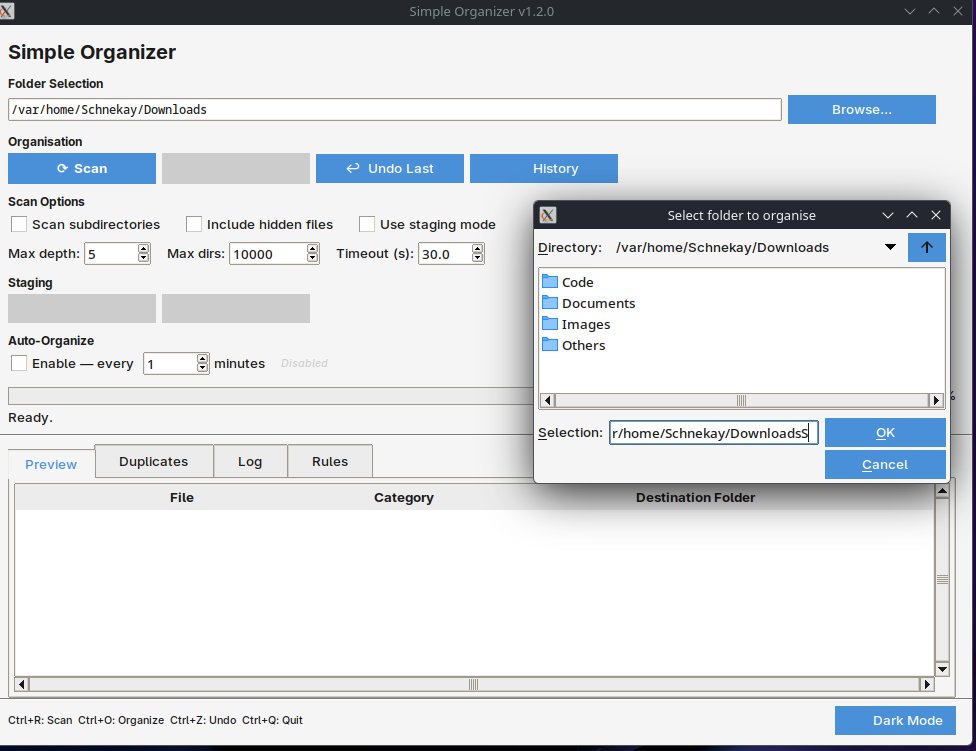Screen dimensions: 976x751
Task: Click the Others folder name
Action: pyautogui.click(x=583, y=345)
